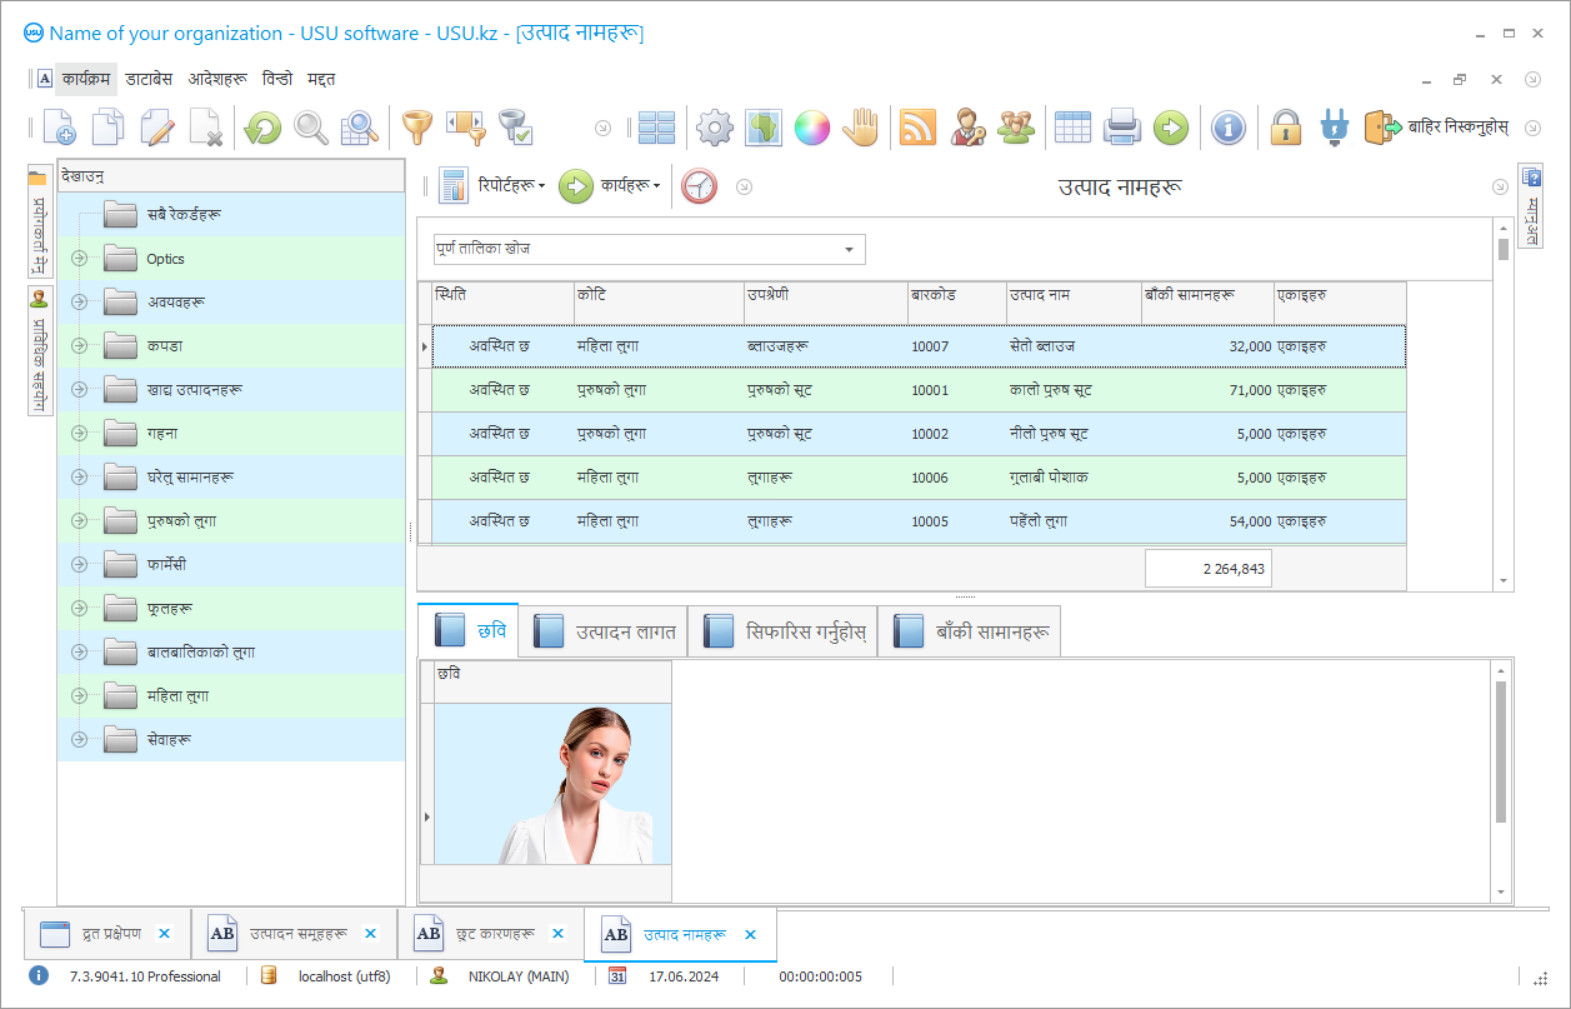This screenshot has height=1009, width=1571.
Task: Expand the फार्मेसी folder node
Action: click(x=80, y=565)
